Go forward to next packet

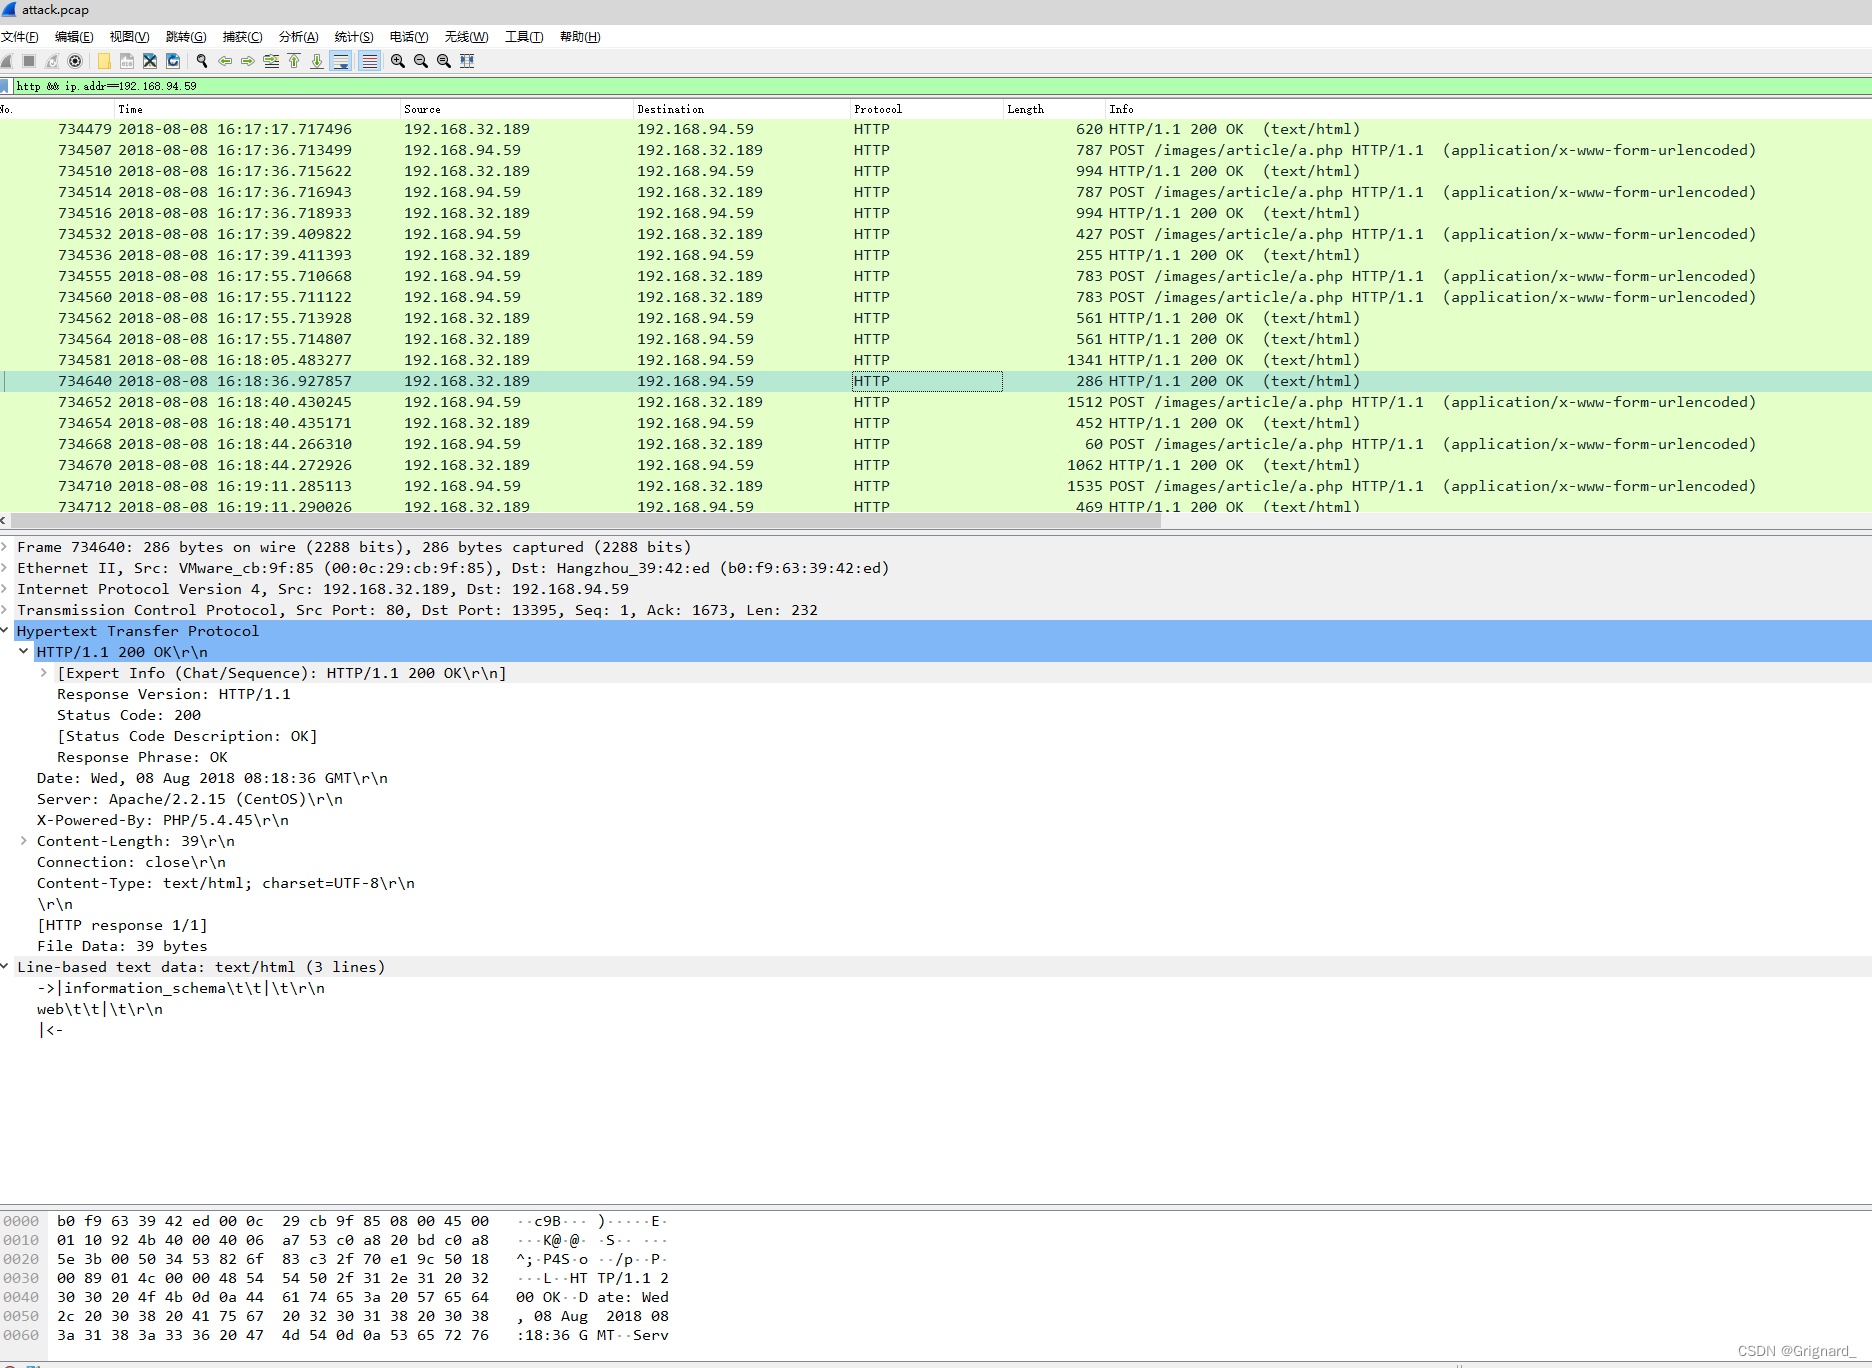(x=248, y=61)
